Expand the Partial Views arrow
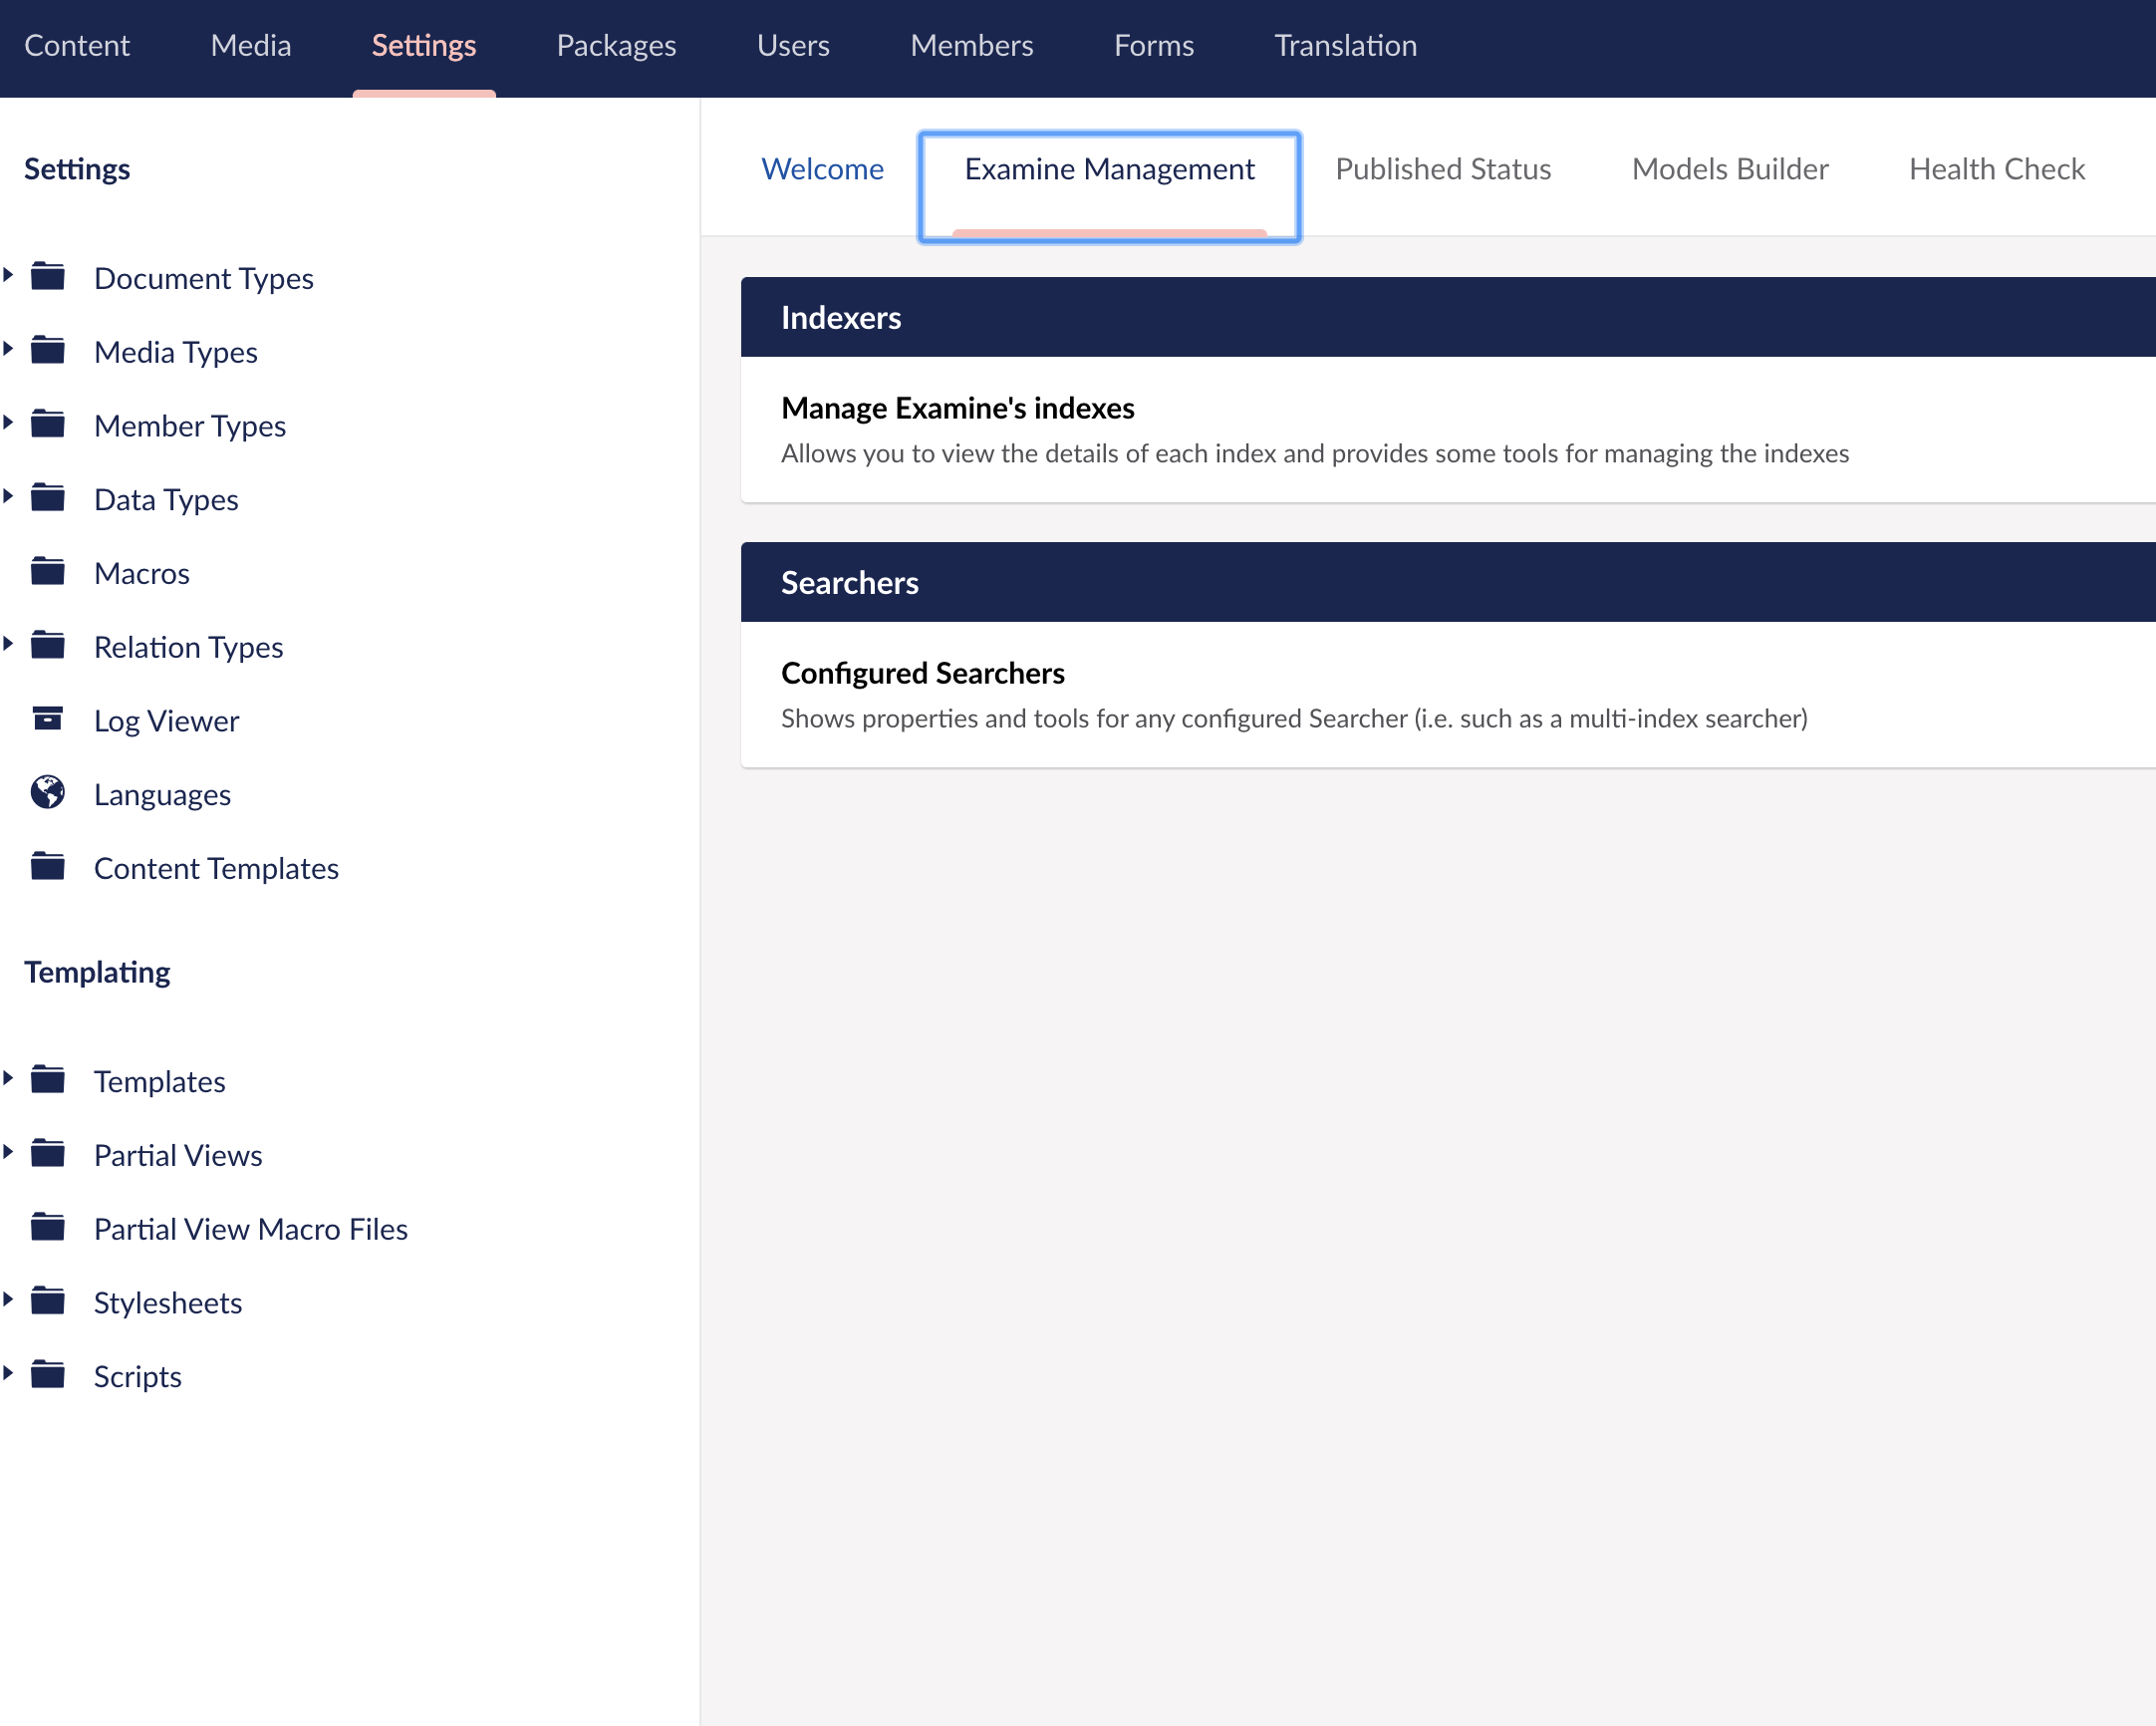This screenshot has width=2156, height=1726. (x=8, y=1153)
